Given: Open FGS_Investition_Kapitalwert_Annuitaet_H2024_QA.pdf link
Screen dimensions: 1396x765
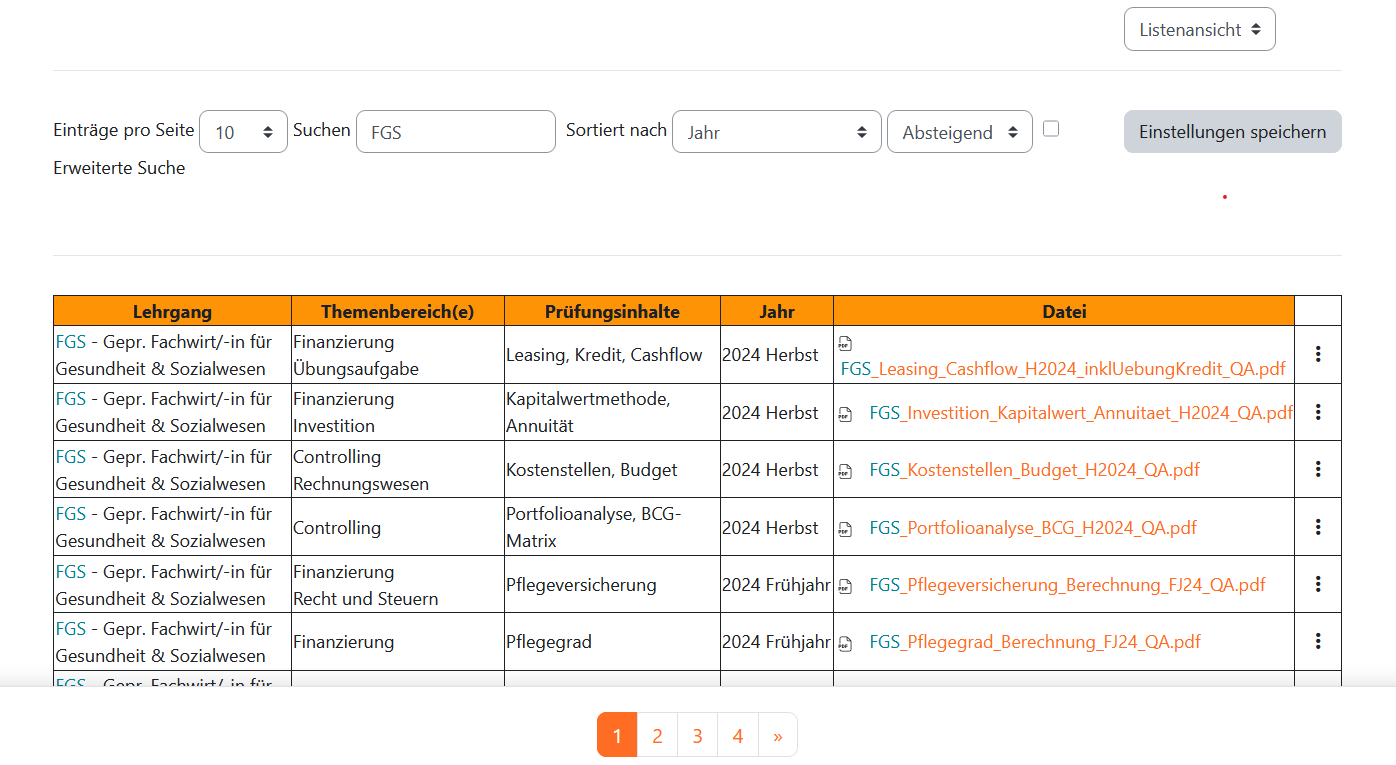Looking at the screenshot, I should pyautogui.click(x=1080, y=412).
